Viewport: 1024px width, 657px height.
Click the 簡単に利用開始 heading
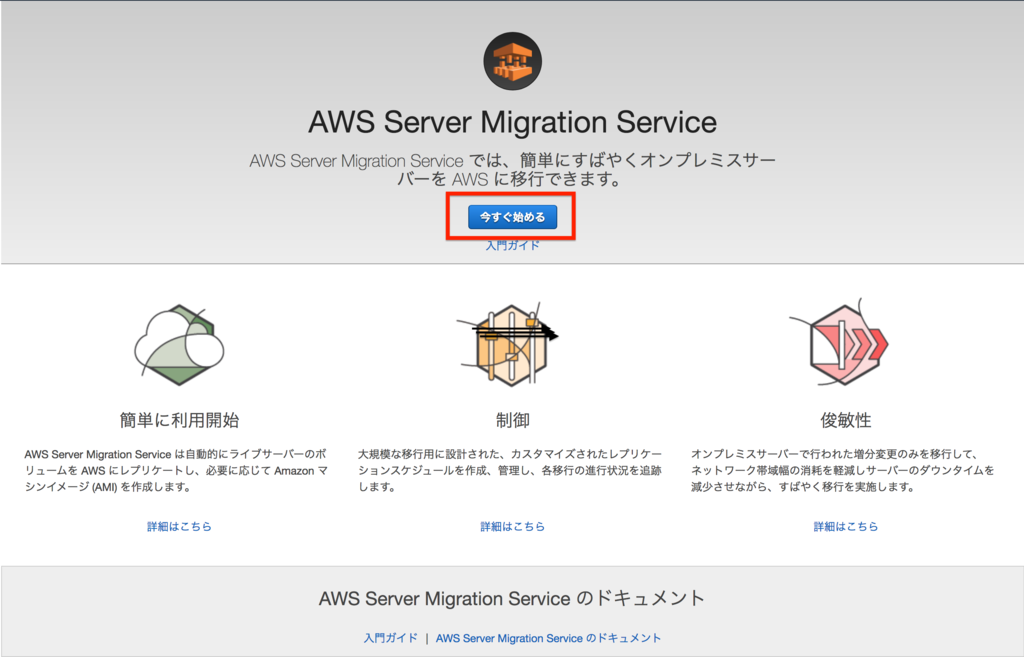pos(179,420)
